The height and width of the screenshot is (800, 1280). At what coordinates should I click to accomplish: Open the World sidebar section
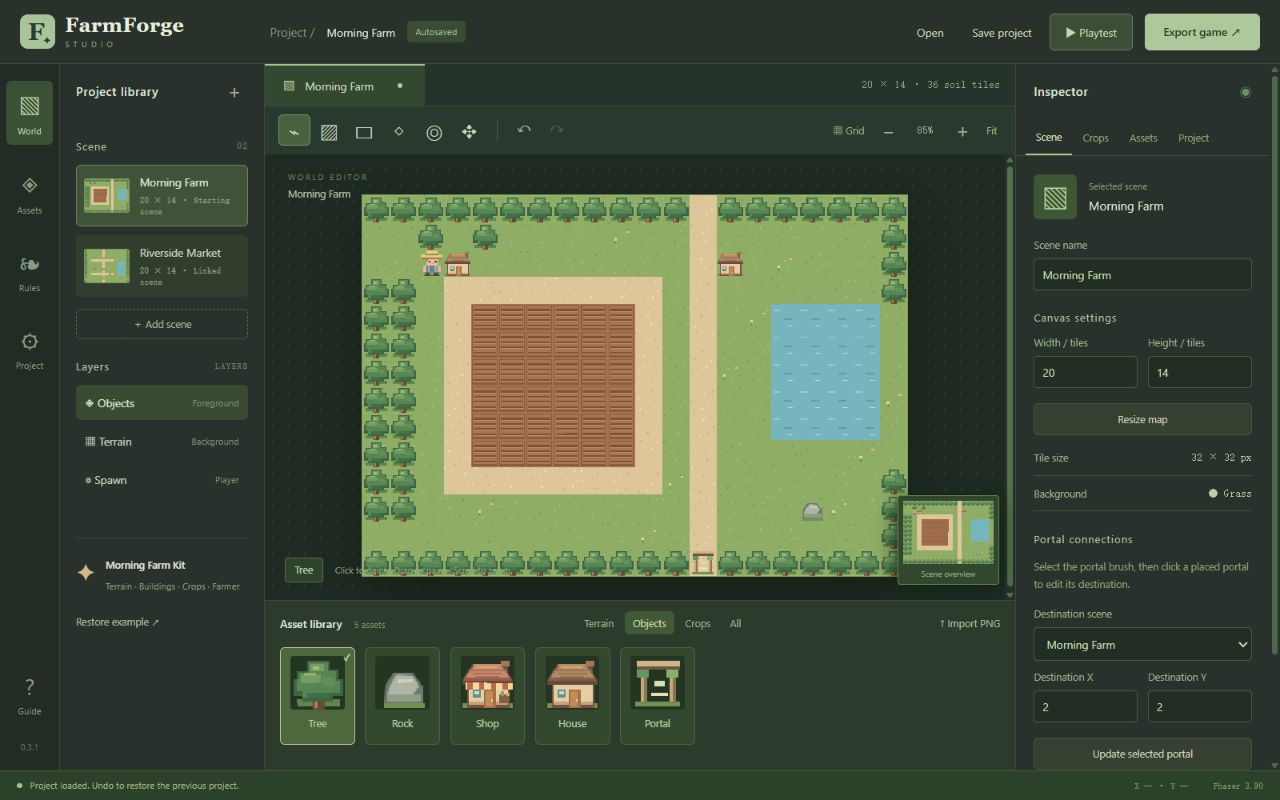point(30,113)
